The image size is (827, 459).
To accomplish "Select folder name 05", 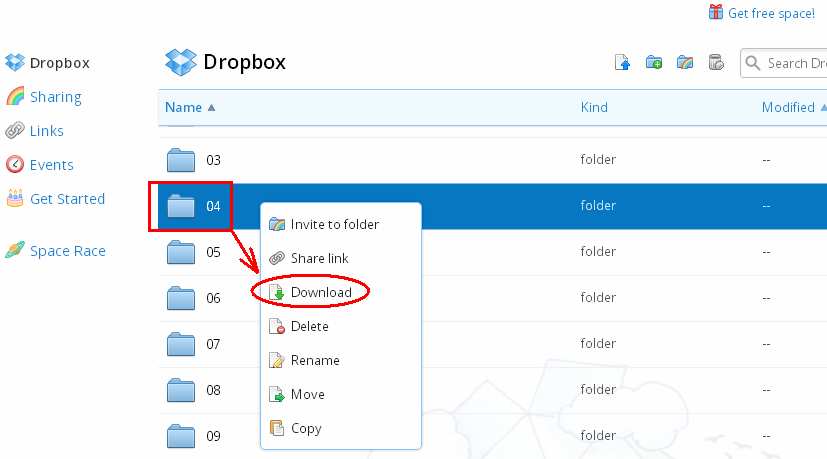I will click(x=213, y=252).
